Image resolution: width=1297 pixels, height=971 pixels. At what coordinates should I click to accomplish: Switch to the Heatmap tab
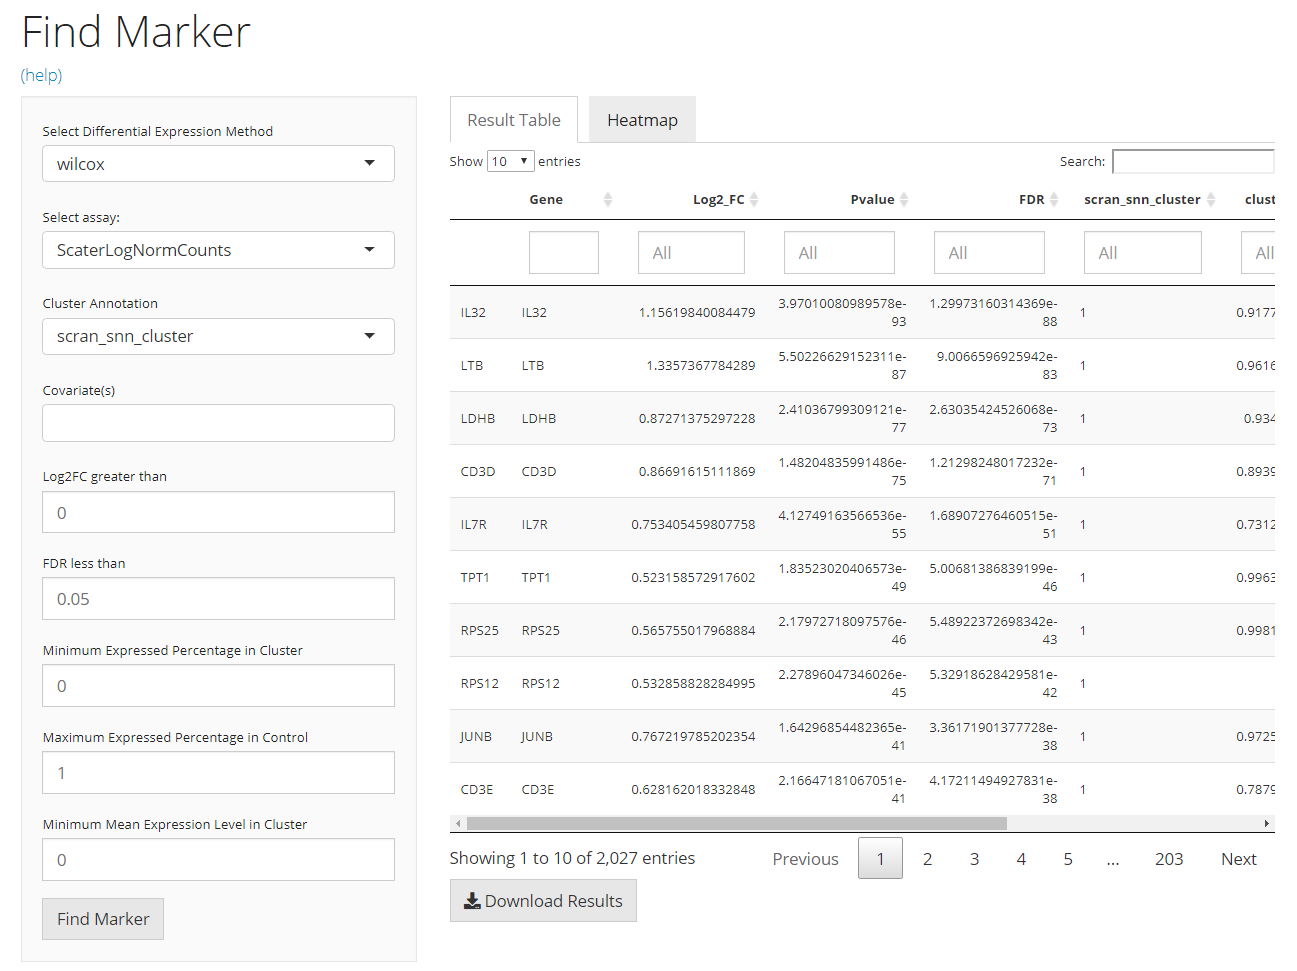click(642, 120)
